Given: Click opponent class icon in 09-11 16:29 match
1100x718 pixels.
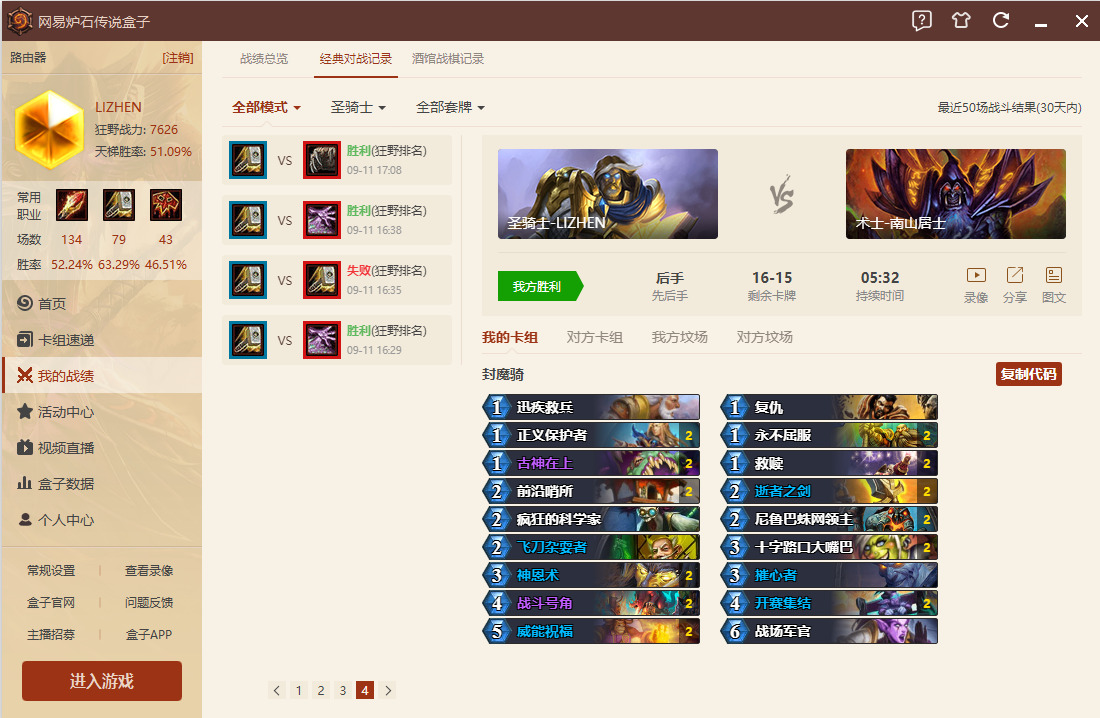Looking at the screenshot, I should (x=321, y=340).
